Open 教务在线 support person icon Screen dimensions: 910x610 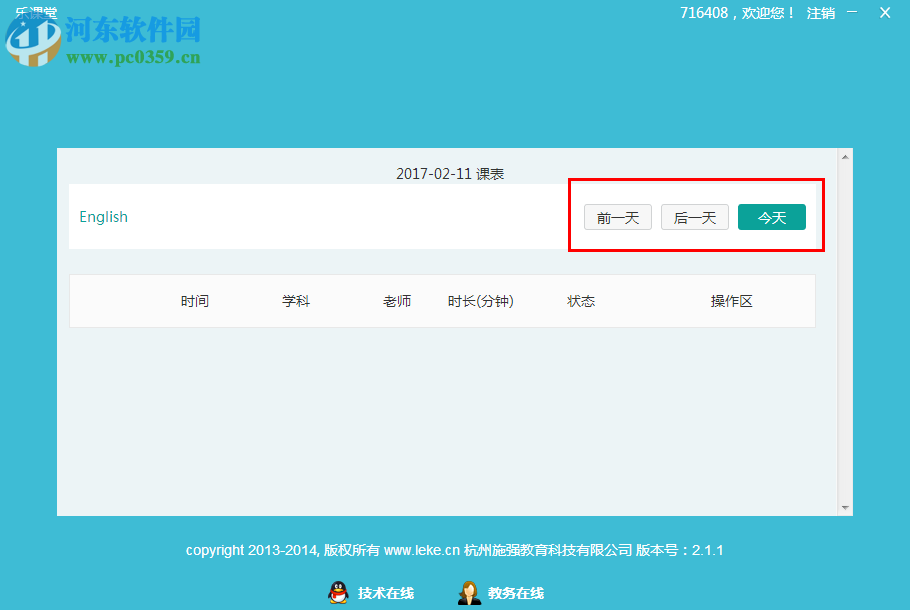(x=469, y=593)
